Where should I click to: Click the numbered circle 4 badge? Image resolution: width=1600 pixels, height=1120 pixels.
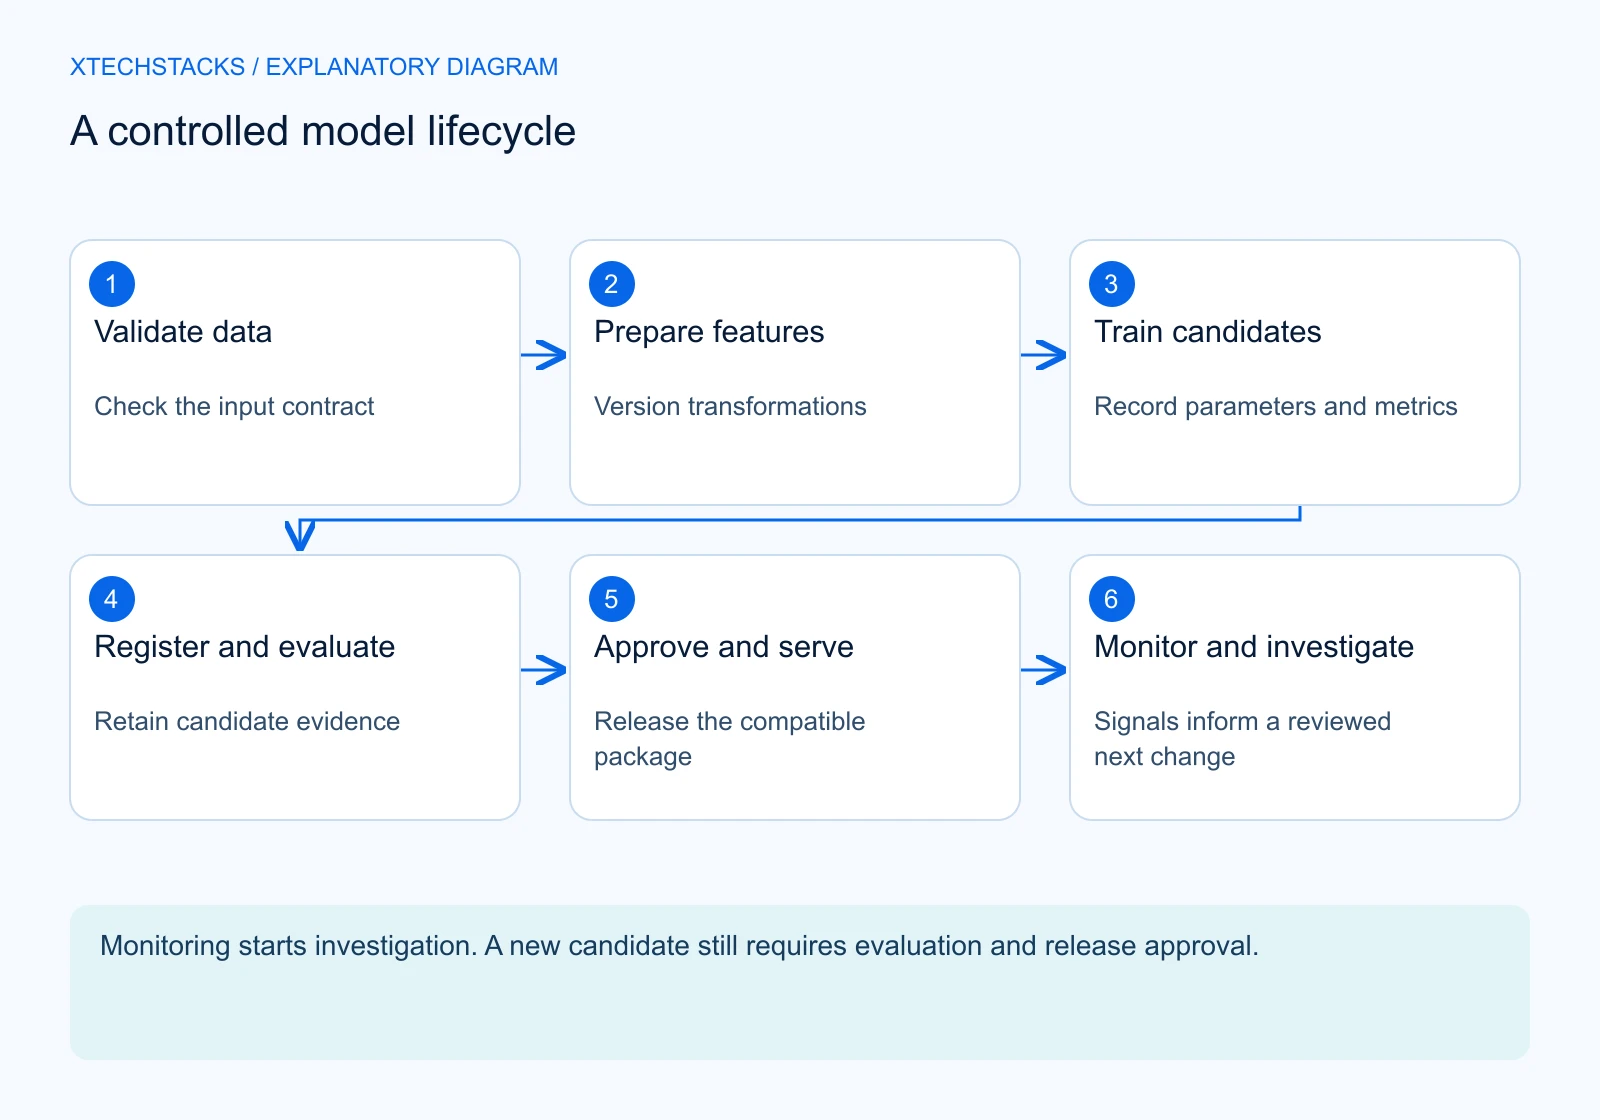point(112,599)
